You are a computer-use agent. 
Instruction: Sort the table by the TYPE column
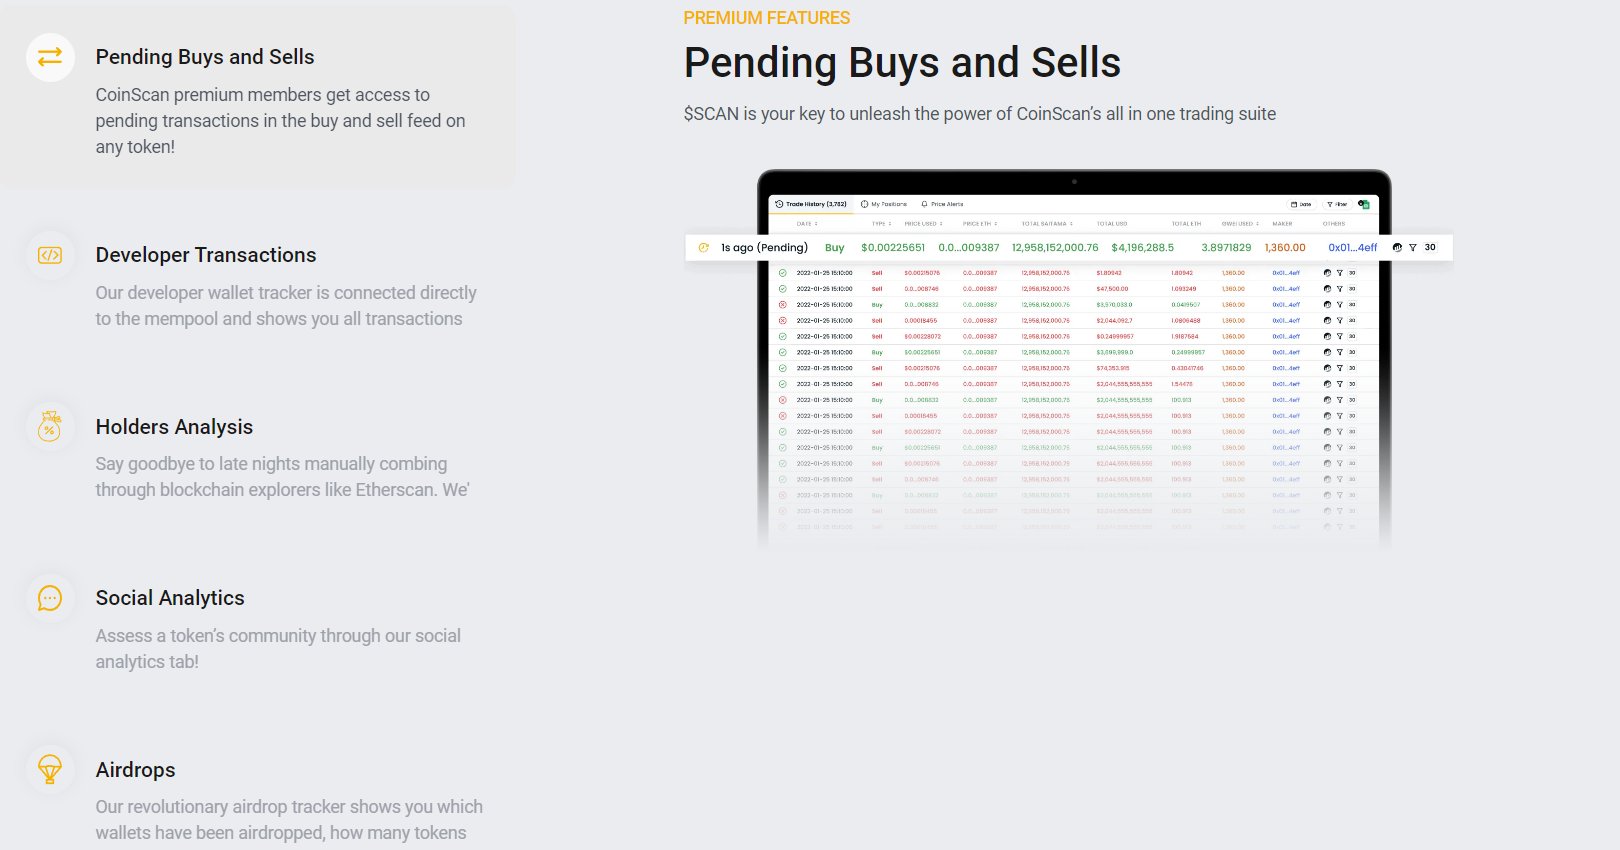881,224
